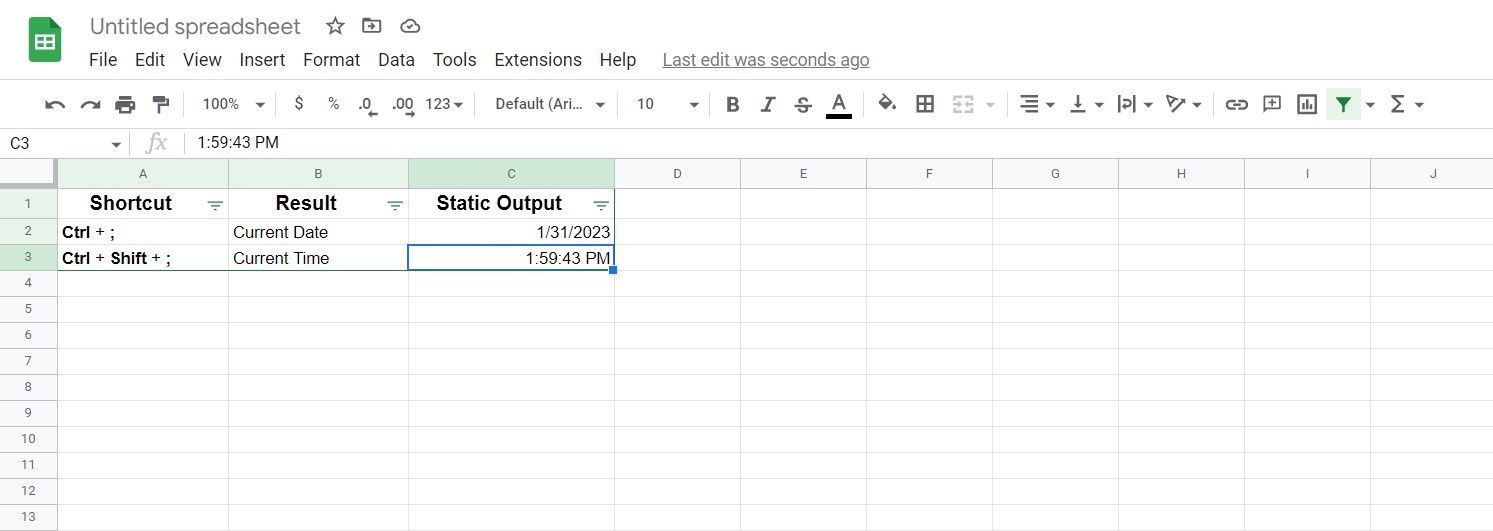This screenshot has width=1493, height=531.
Task: Toggle strikethrough formatting
Action: click(x=802, y=104)
